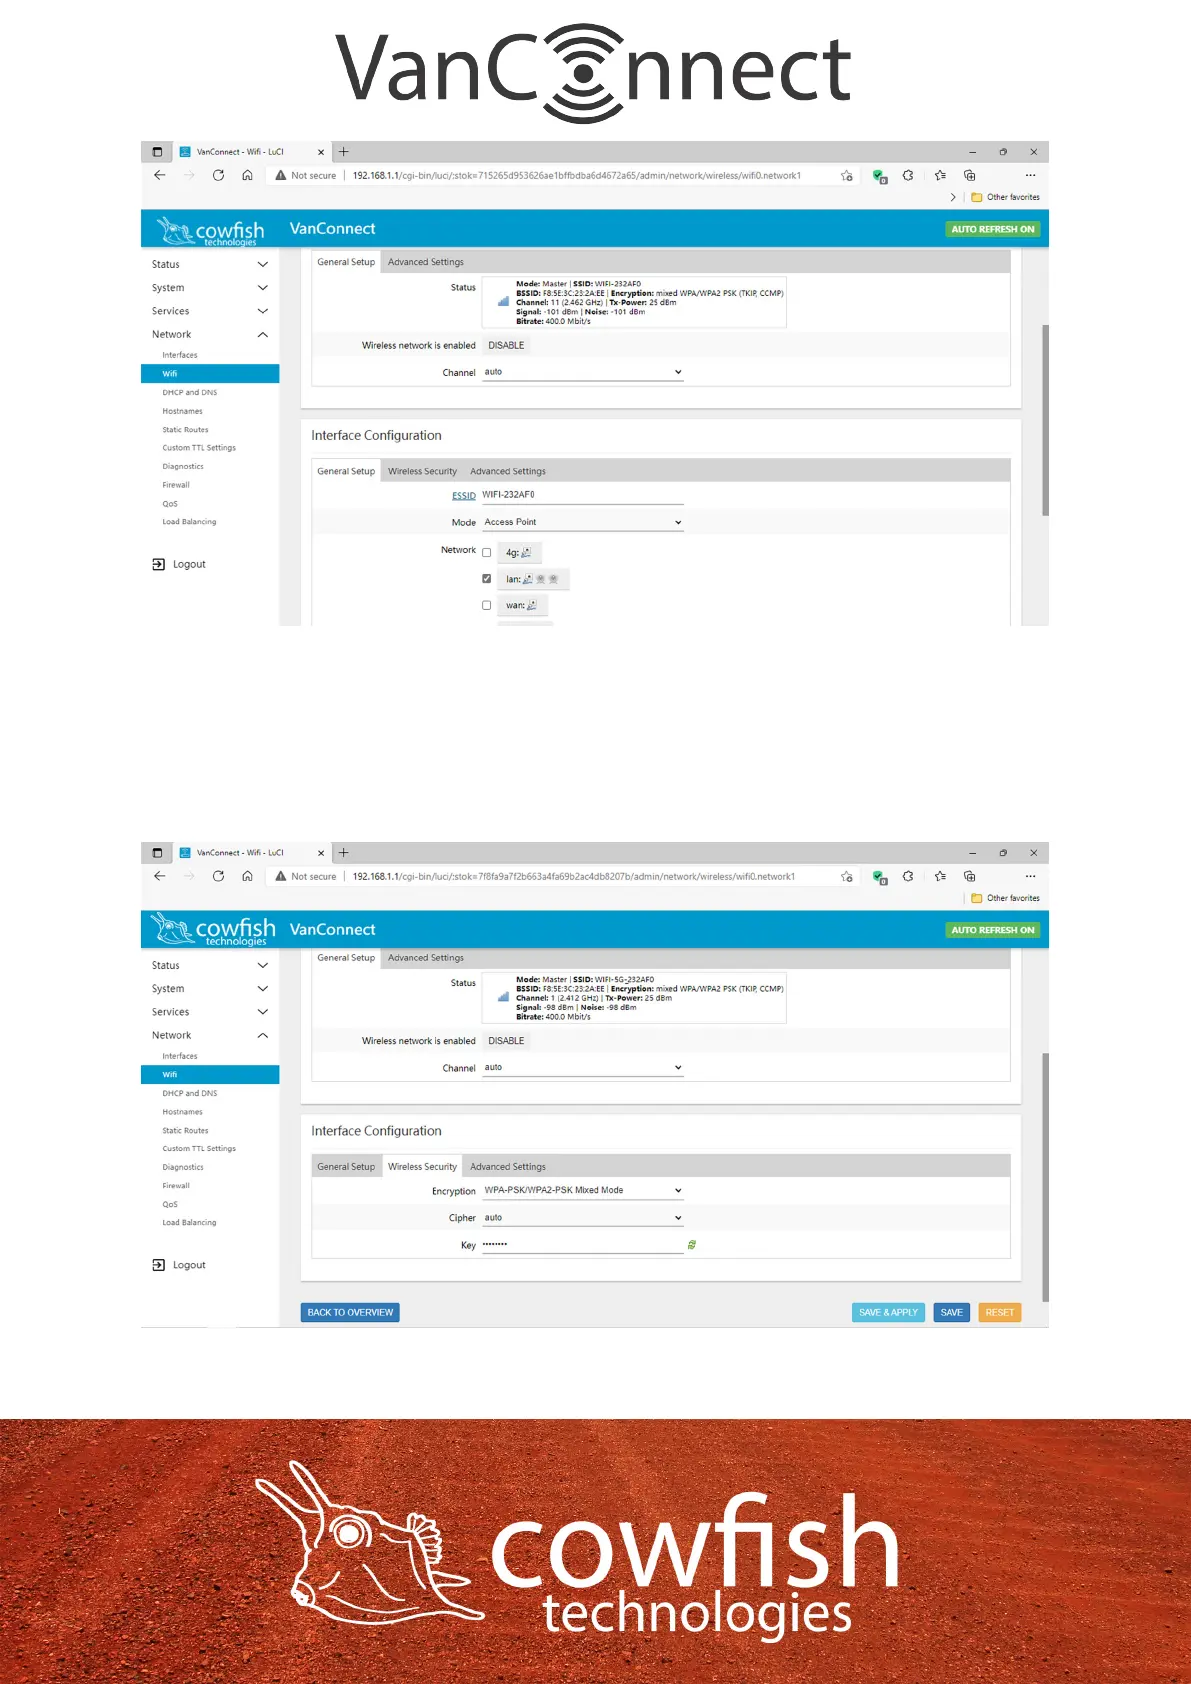Open the three-dot menu in upper browser
This screenshot has width=1191, height=1684.
(1031, 175)
